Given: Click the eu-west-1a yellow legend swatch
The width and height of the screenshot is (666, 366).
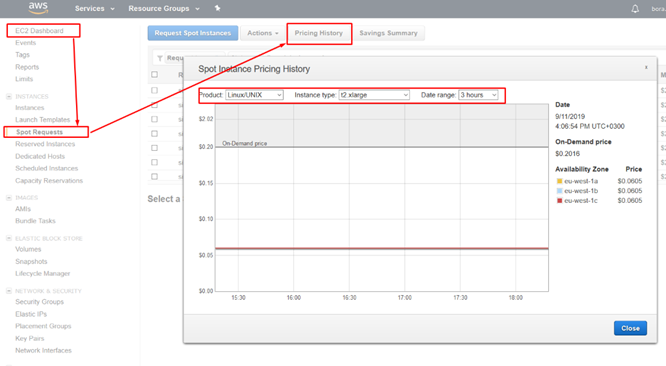Looking at the screenshot, I should tap(559, 181).
